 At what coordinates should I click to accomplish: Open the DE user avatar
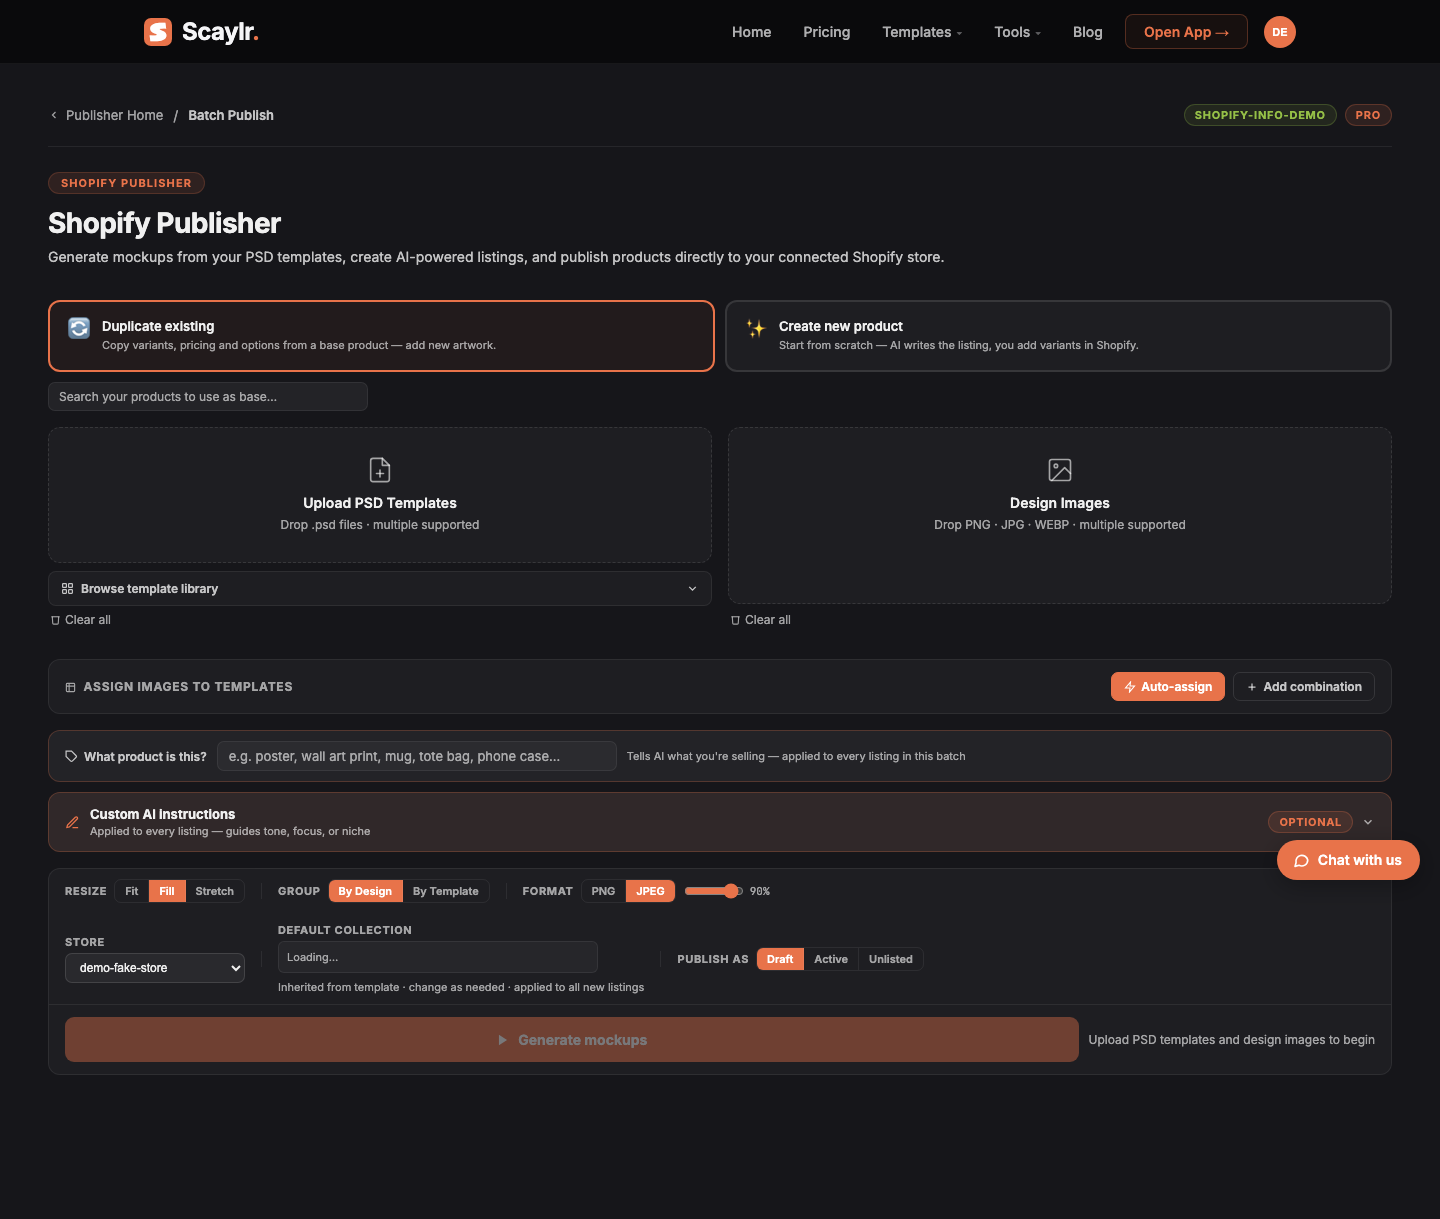[1280, 32]
